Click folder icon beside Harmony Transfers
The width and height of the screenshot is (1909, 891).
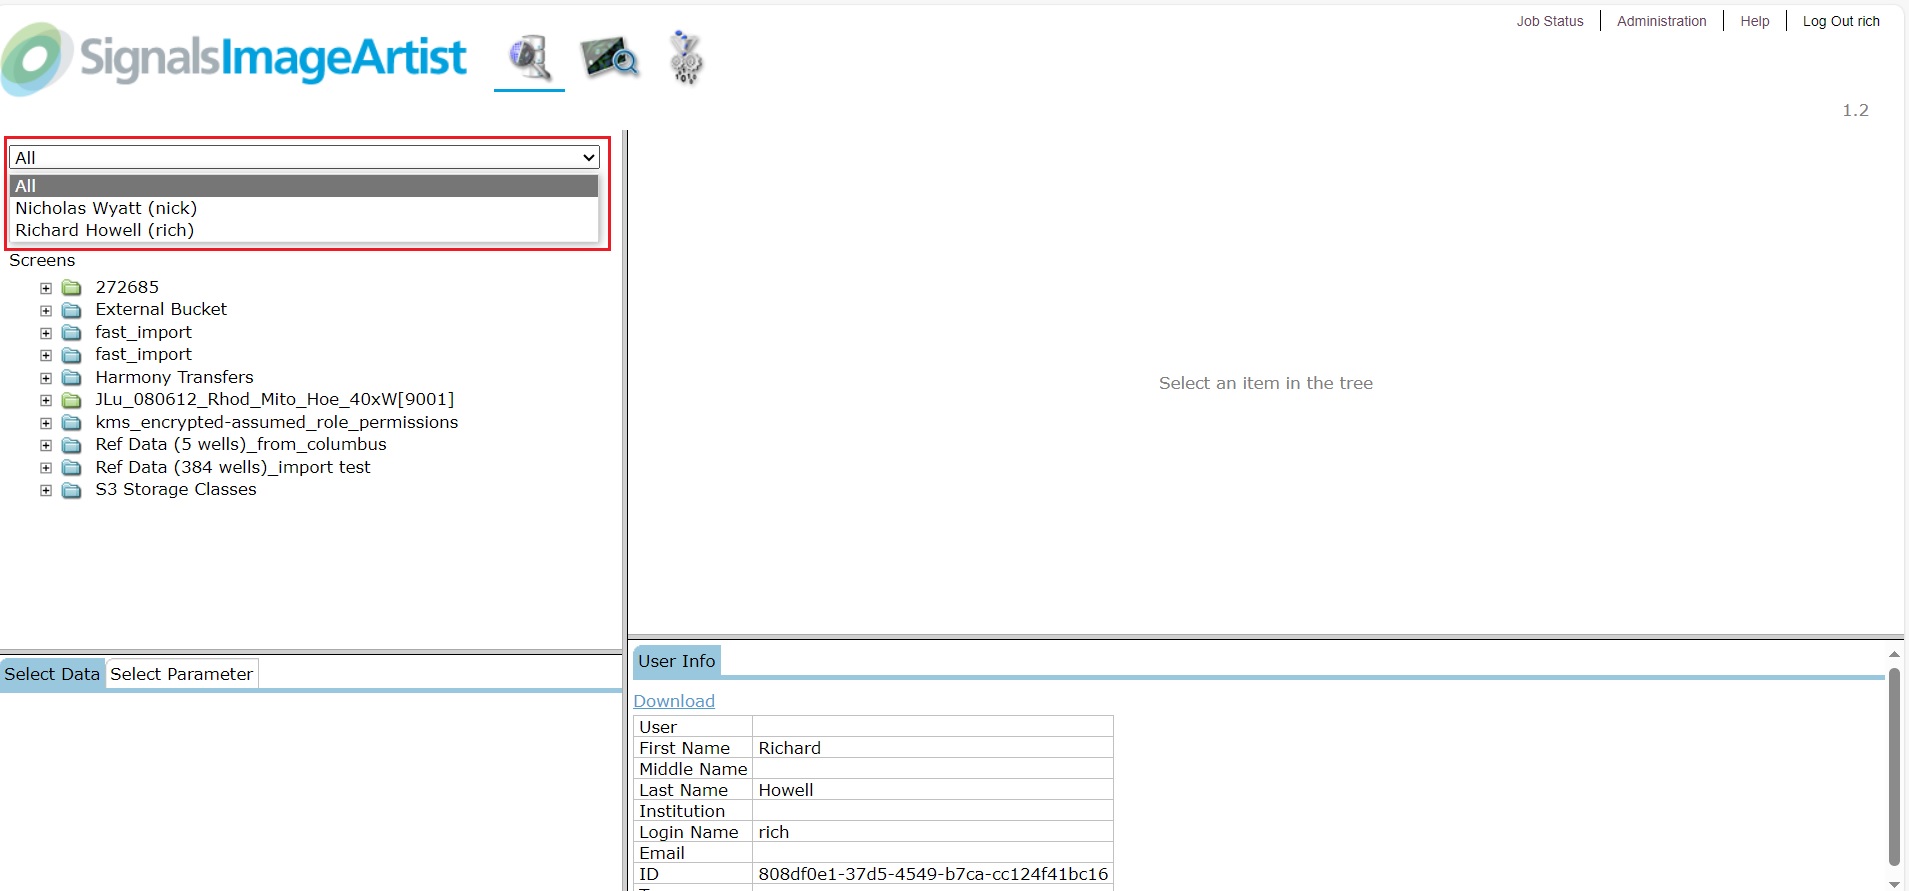click(x=72, y=378)
